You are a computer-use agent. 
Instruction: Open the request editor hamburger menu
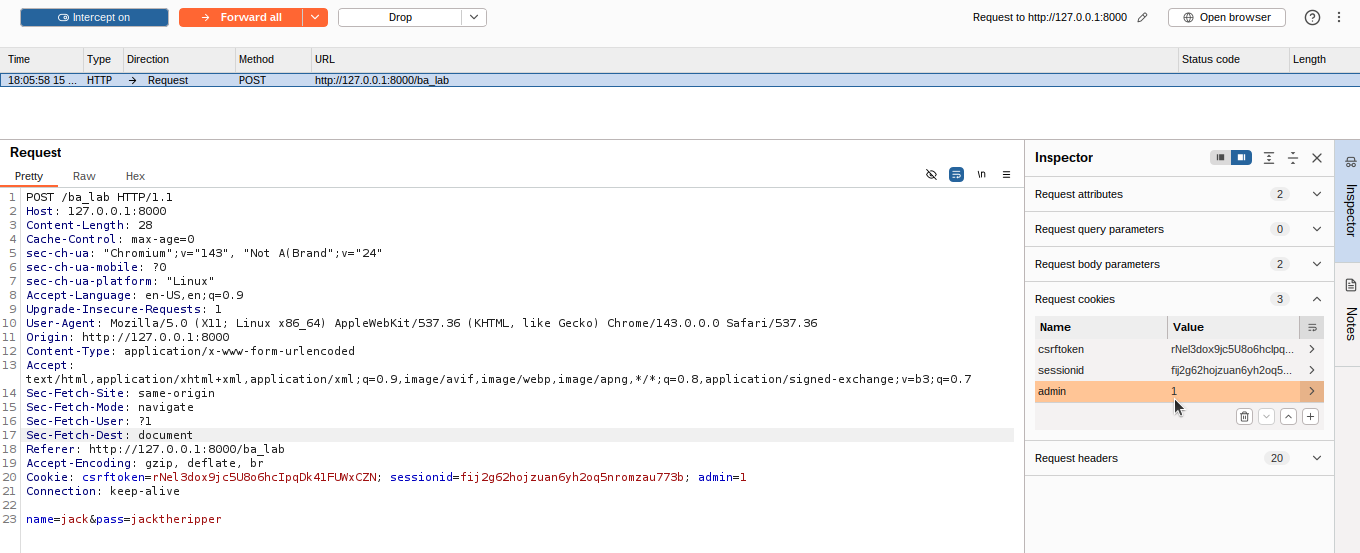1006,174
